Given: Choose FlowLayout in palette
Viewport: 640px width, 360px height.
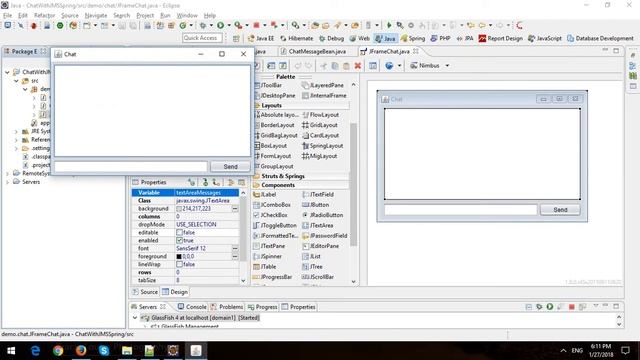Looking at the screenshot, I should [x=320, y=115].
